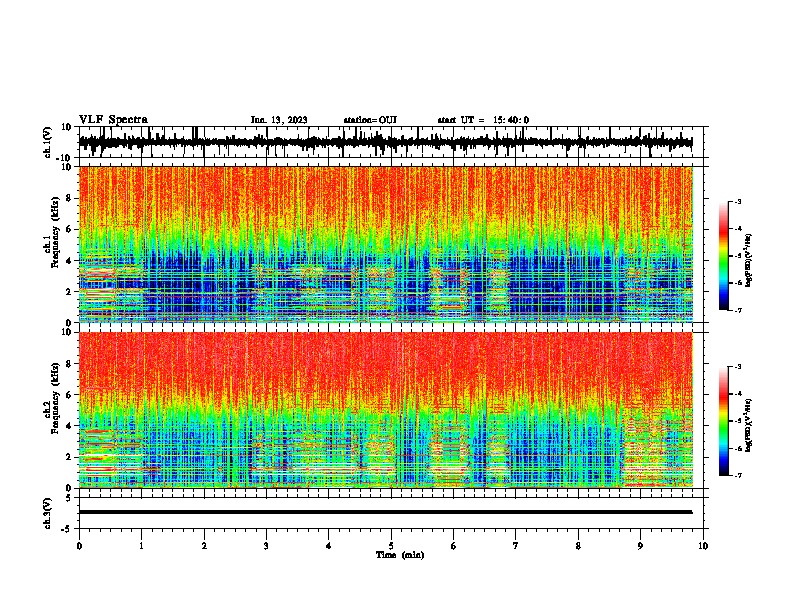
Task: Click the ch.1 voltage waveform trace panel
Action: [393, 142]
